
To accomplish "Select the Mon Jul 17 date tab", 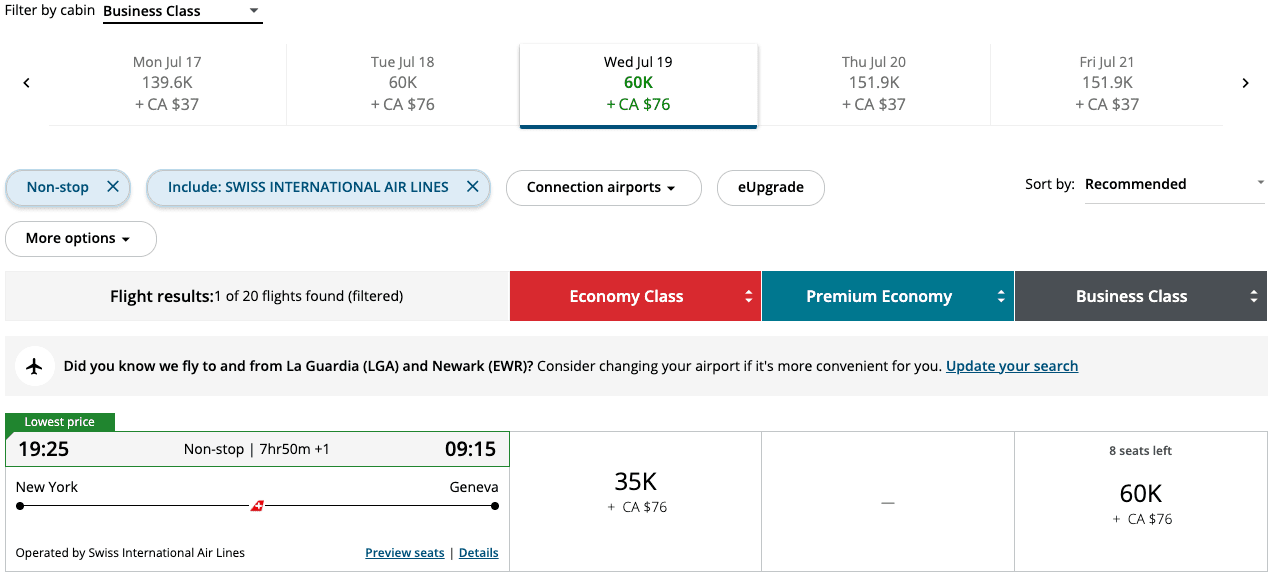I will click(167, 83).
